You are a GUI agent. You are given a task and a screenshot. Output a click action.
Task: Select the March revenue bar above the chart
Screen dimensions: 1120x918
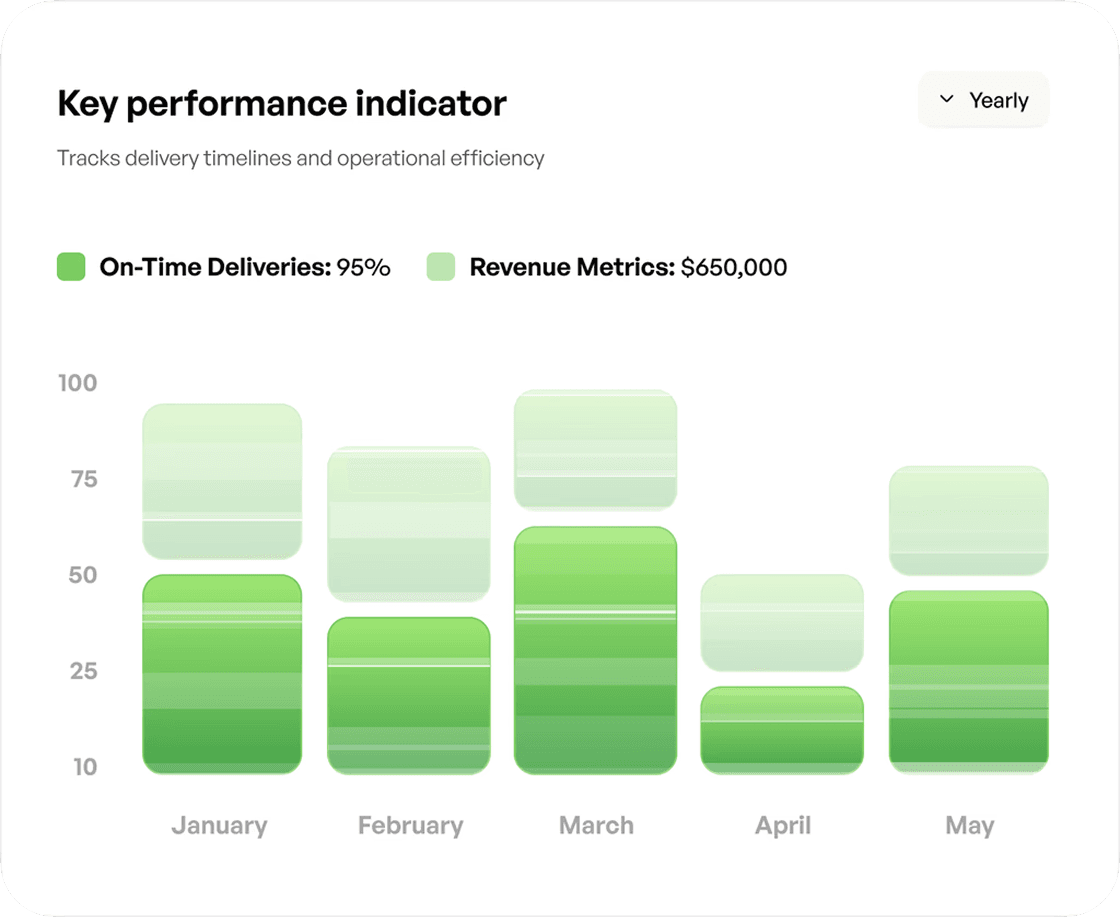click(595, 450)
